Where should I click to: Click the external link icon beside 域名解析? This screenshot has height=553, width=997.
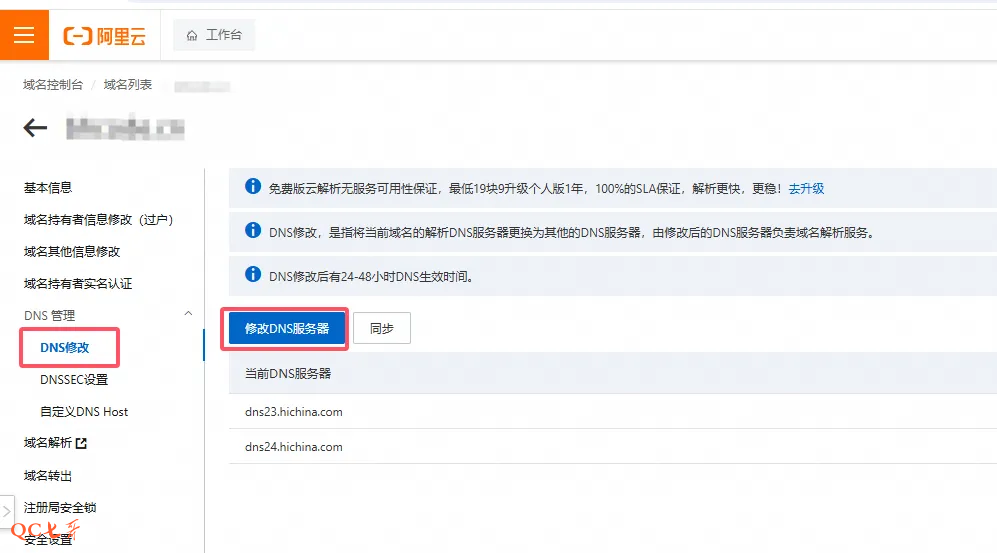[81, 443]
